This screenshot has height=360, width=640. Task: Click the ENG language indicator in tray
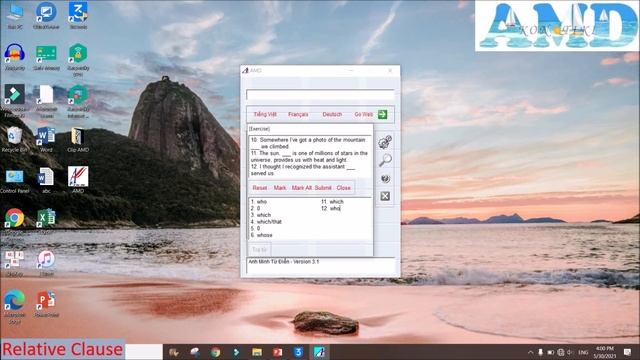583,352
